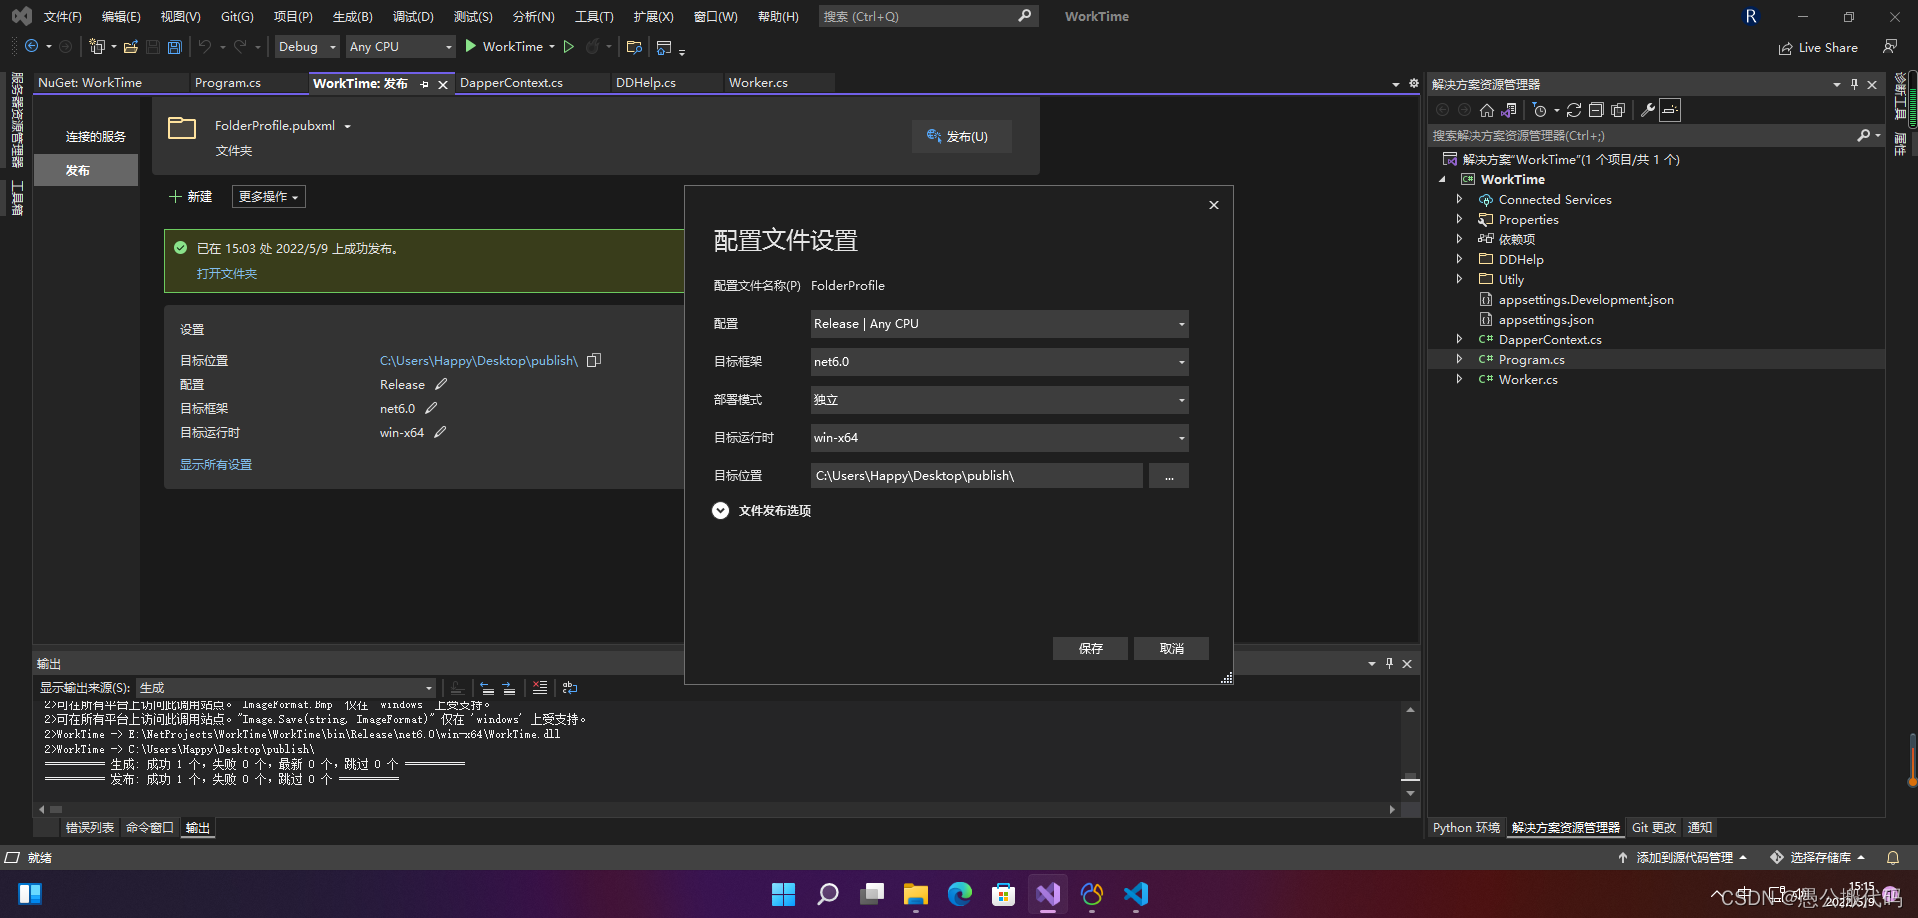Click the Home icon in Solution Explorer
1918x918 pixels.
[1486, 110]
